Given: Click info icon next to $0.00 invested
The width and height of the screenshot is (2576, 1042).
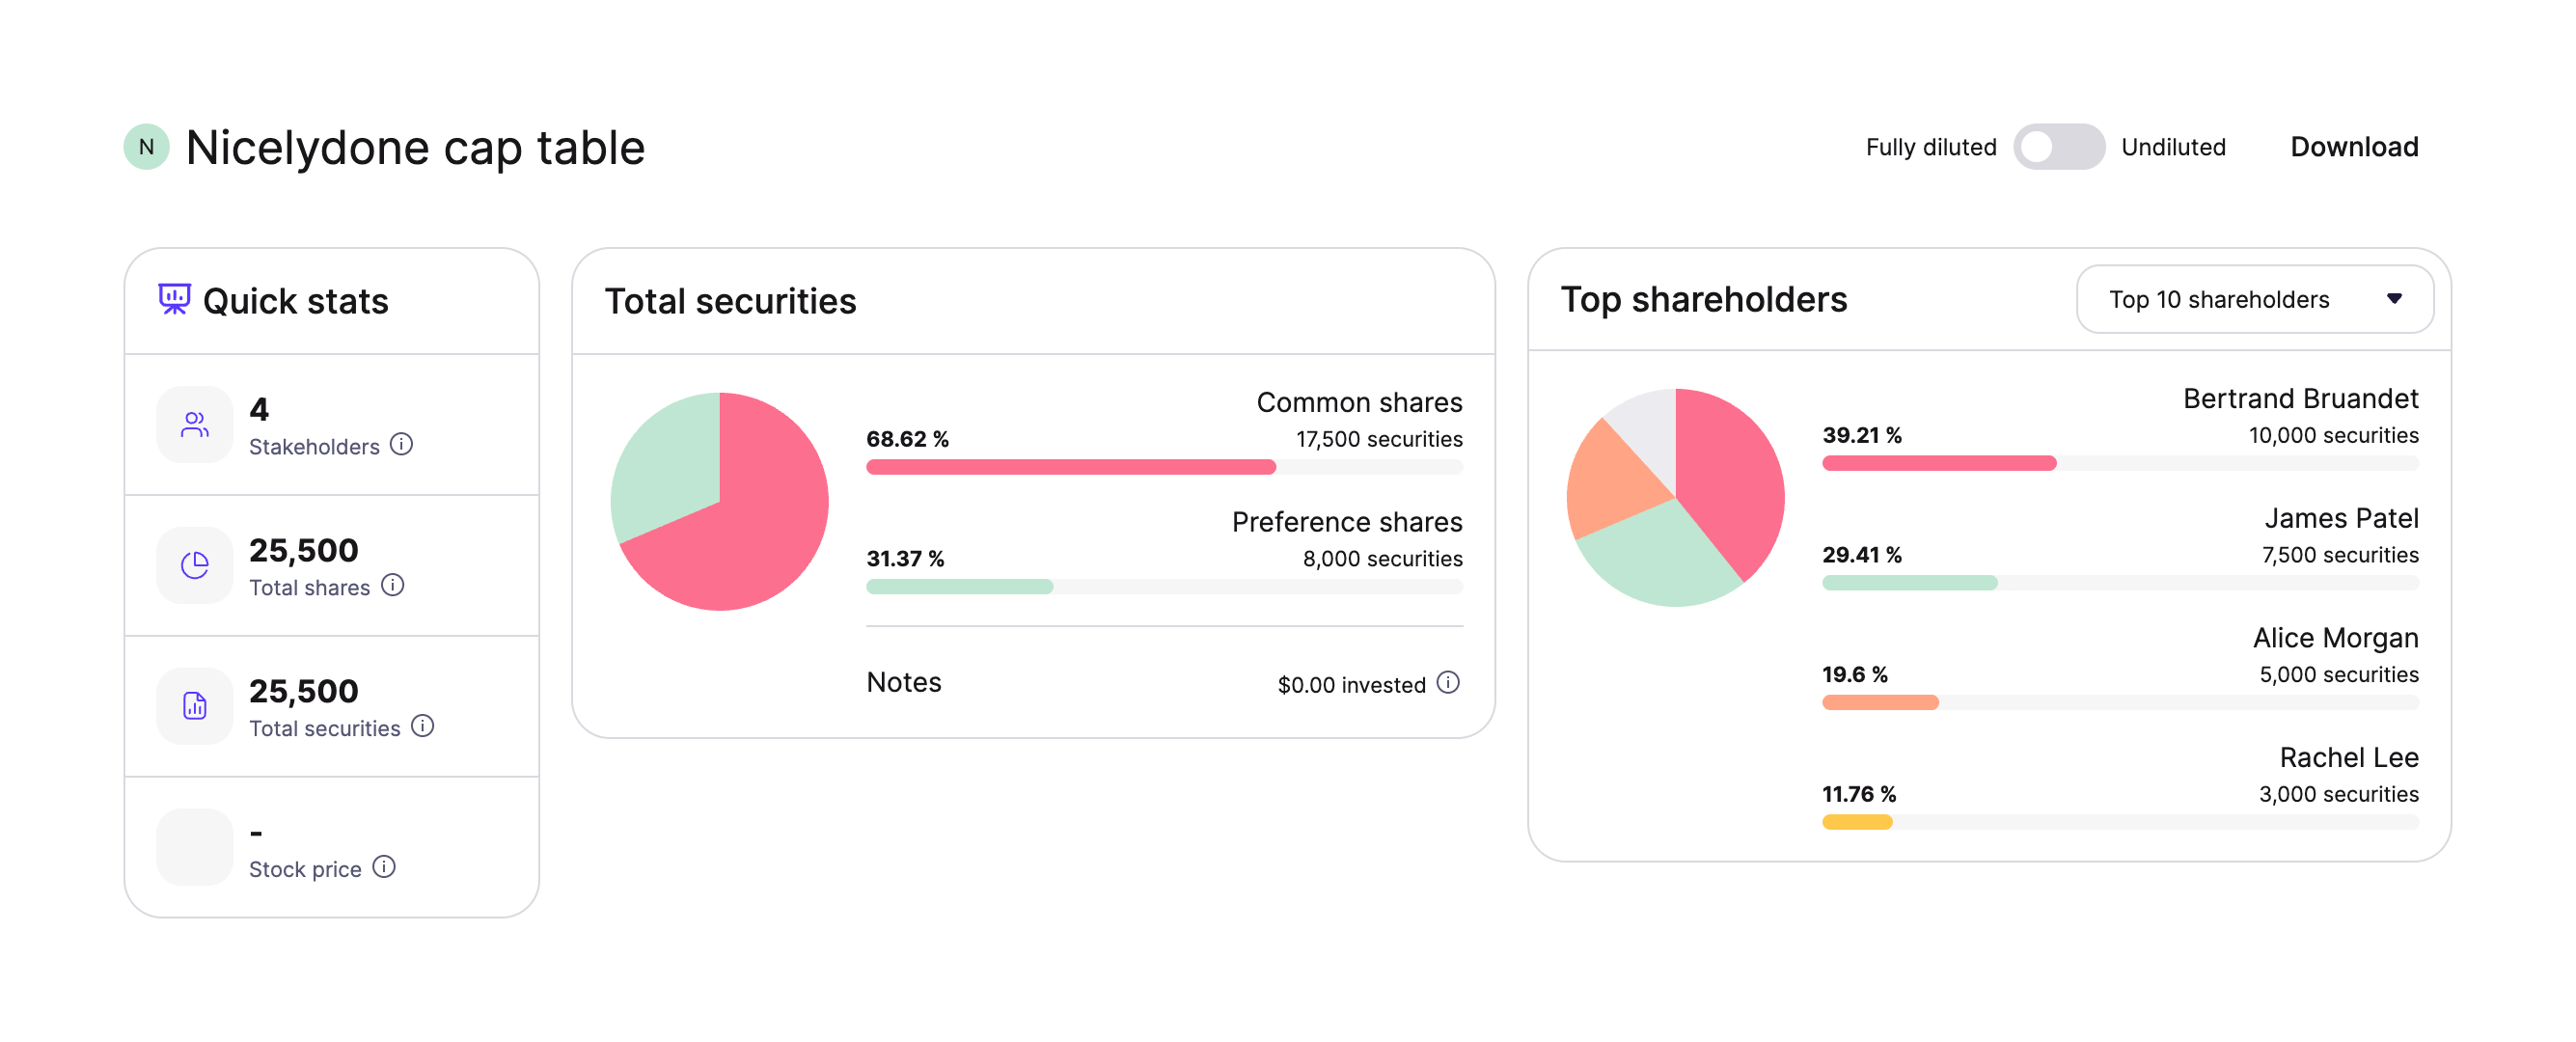Looking at the screenshot, I should [1448, 683].
